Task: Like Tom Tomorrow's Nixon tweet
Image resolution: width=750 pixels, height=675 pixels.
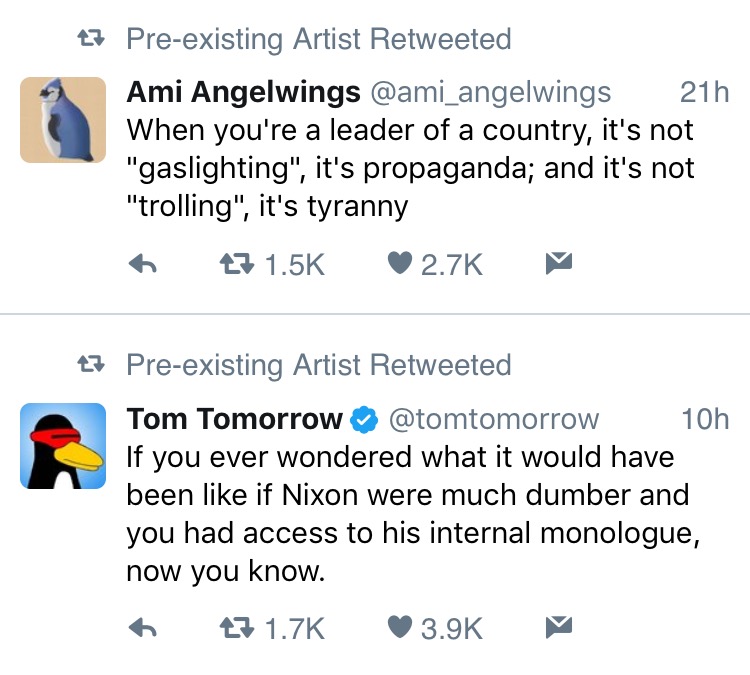Action: [435, 628]
